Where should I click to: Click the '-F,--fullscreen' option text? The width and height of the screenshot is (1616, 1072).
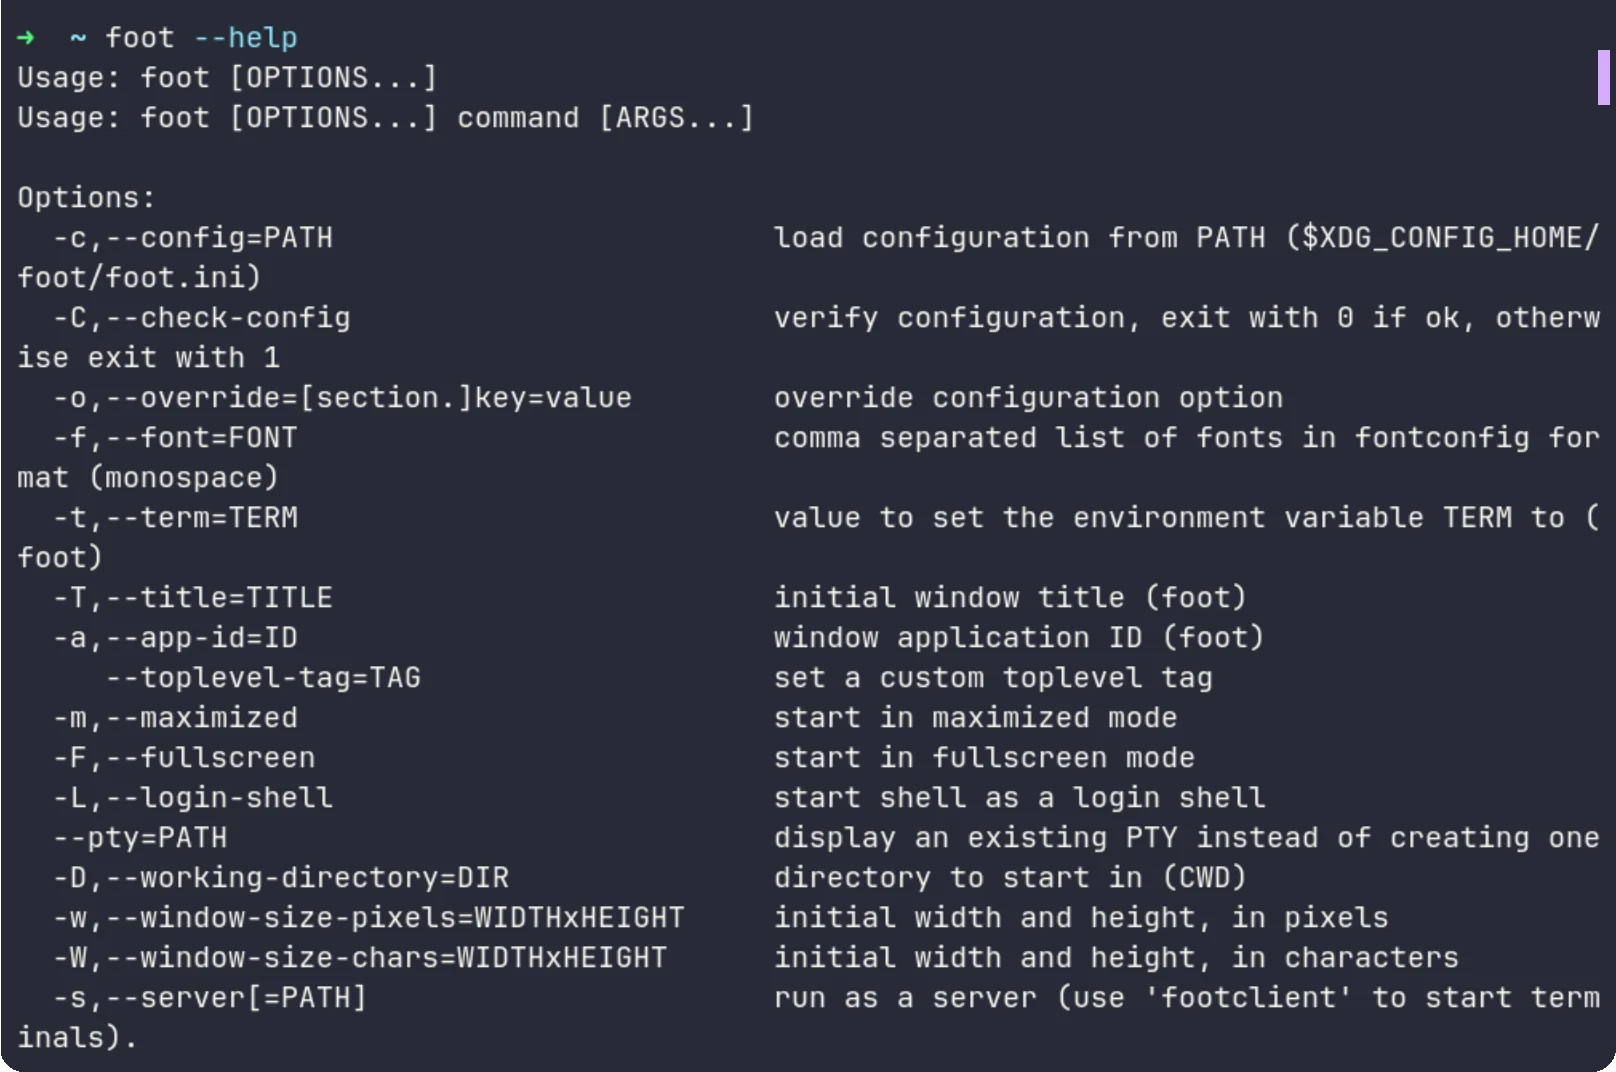click(x=184, y=758)
